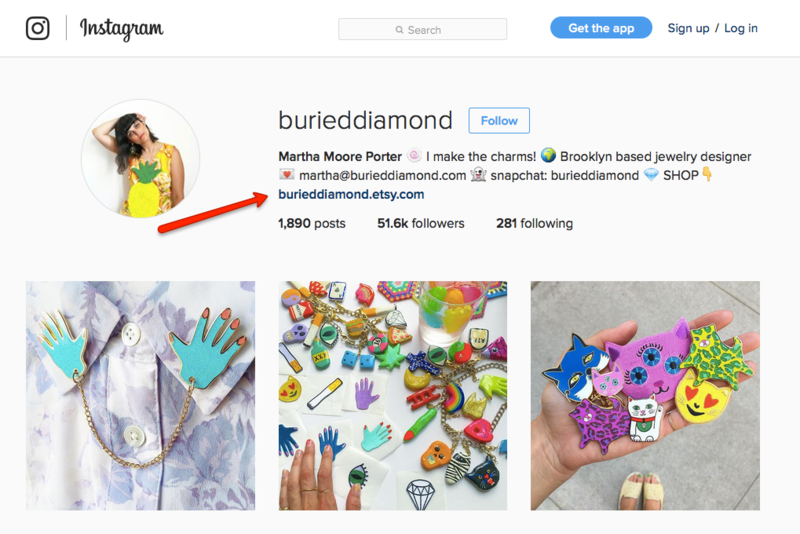800x534 pixels.
Task: Follow the burieddiamond account
Action: click(x=499, y=120)
